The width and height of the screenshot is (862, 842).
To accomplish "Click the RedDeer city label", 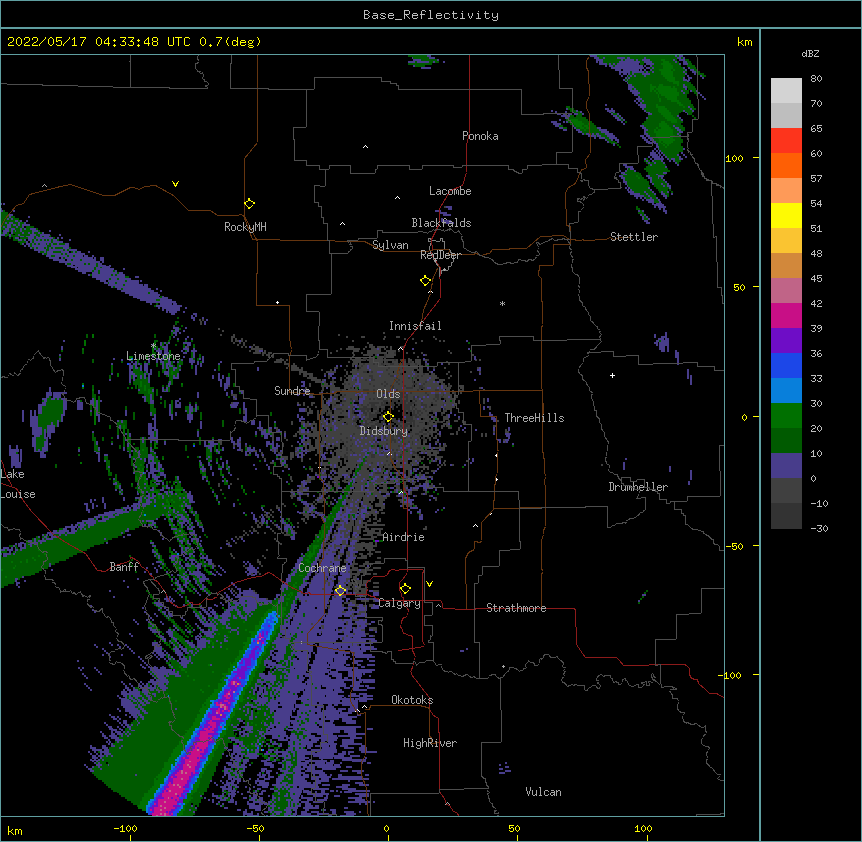I will [440, 255].
